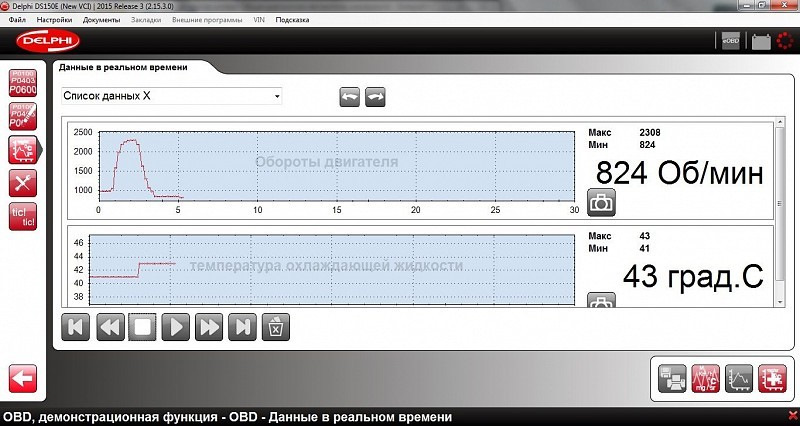
Task: Click the scrollbar down arrow of graph list
Action: (780, 302)
